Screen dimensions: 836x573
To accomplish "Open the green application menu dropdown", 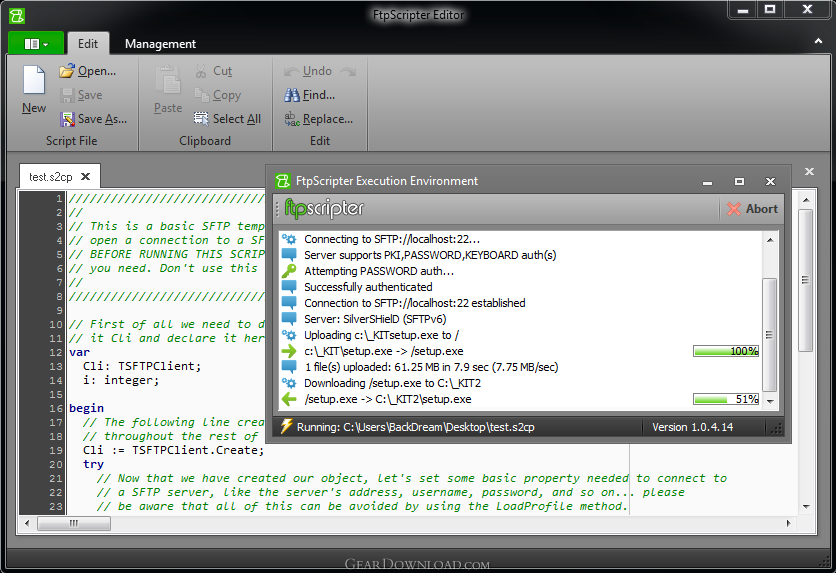I will pyautogui.click(x=36, y=43).
